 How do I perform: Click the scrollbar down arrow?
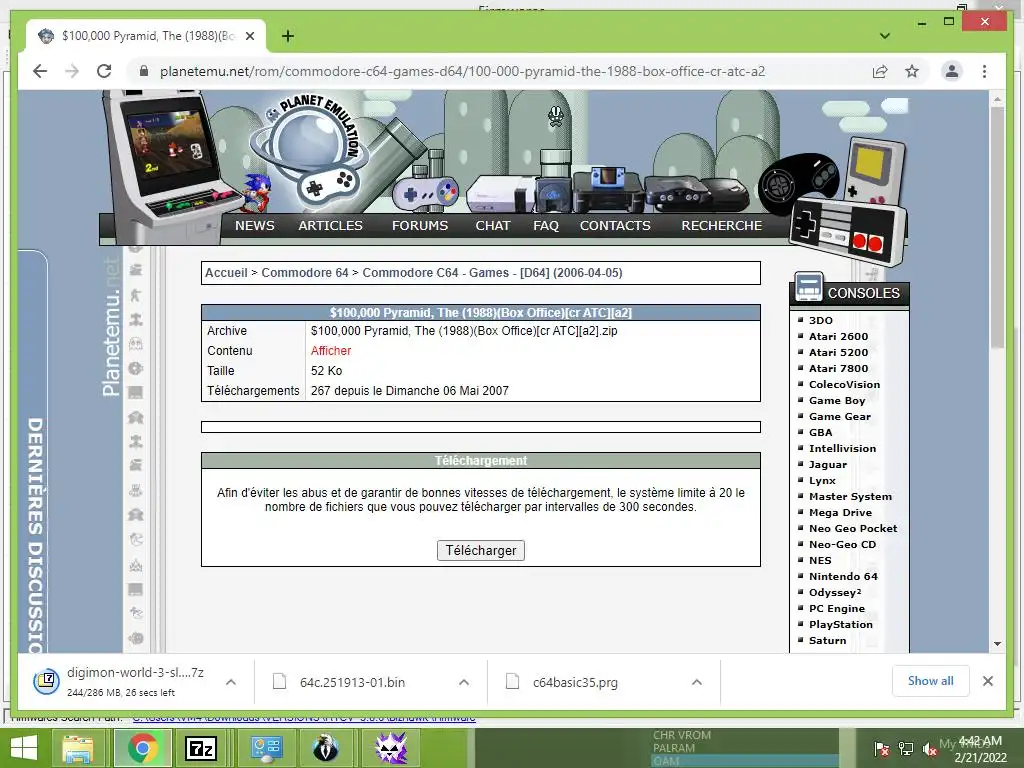click(997, 644)
